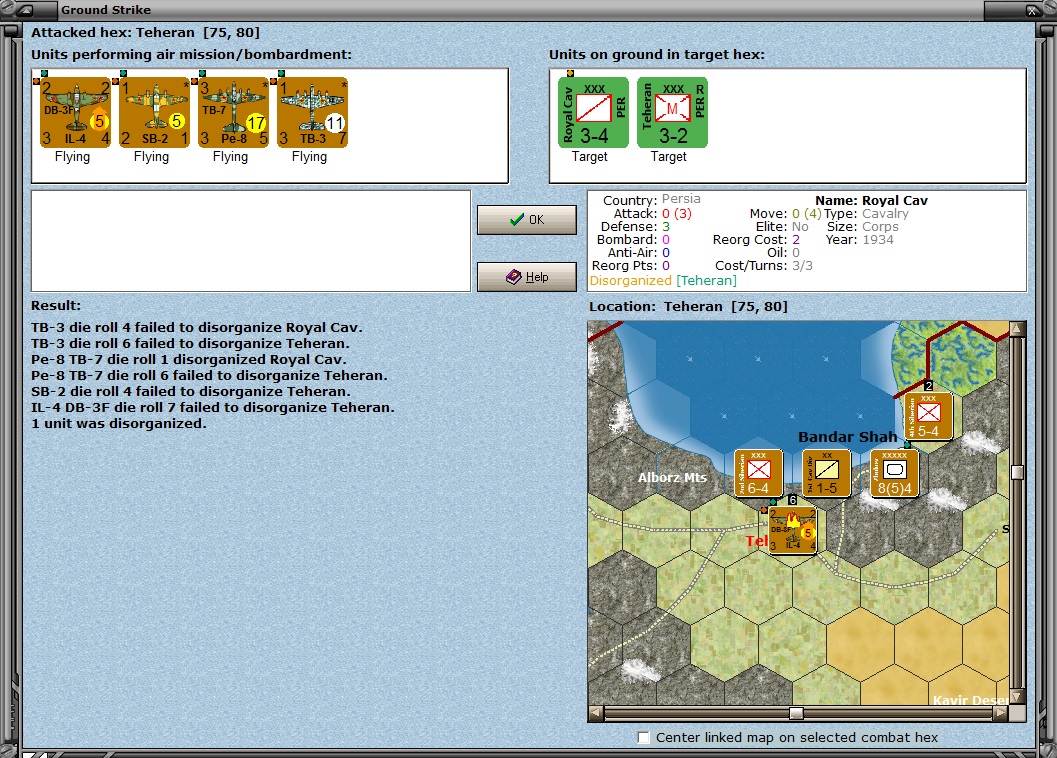This screenshot has height=758, width=1057.
Task: Click 'Pe-8 TB-7 die roll 1 disorganized' line
Action: [189, 359]
